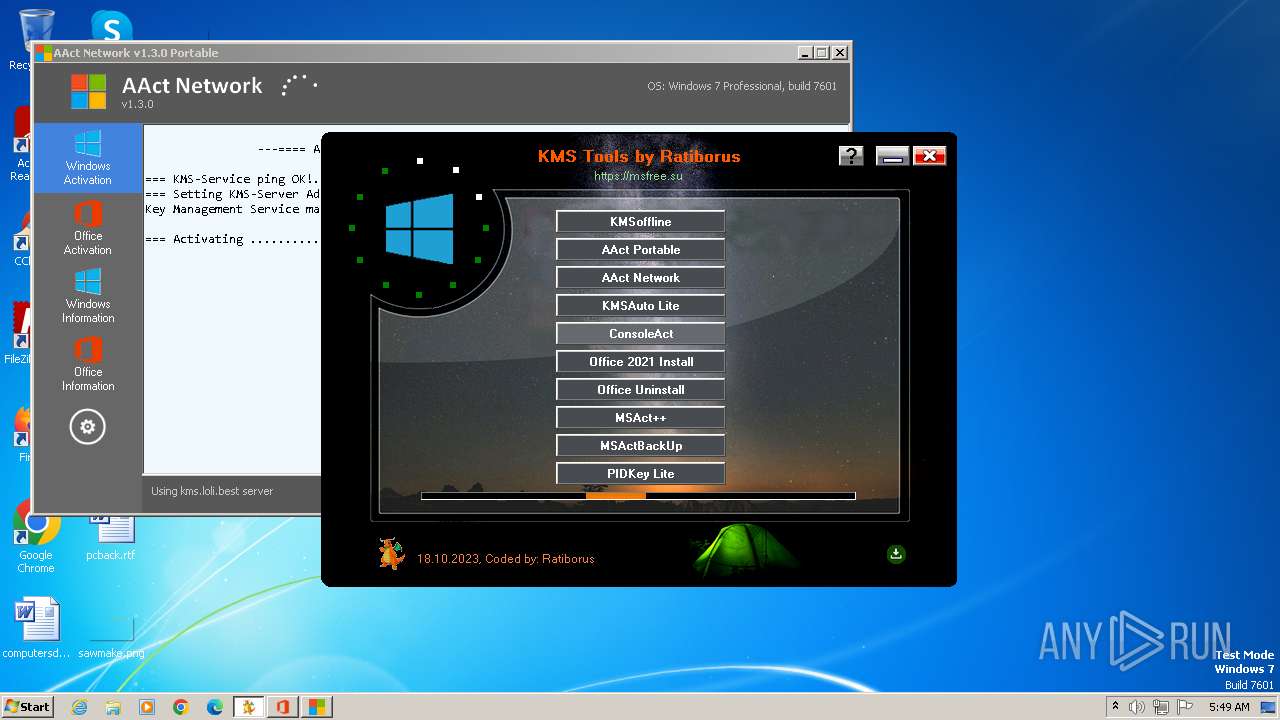Click the 'Activating' log line
The width and height of the screenshot is (1280, 720).
(x=232, y=239)
